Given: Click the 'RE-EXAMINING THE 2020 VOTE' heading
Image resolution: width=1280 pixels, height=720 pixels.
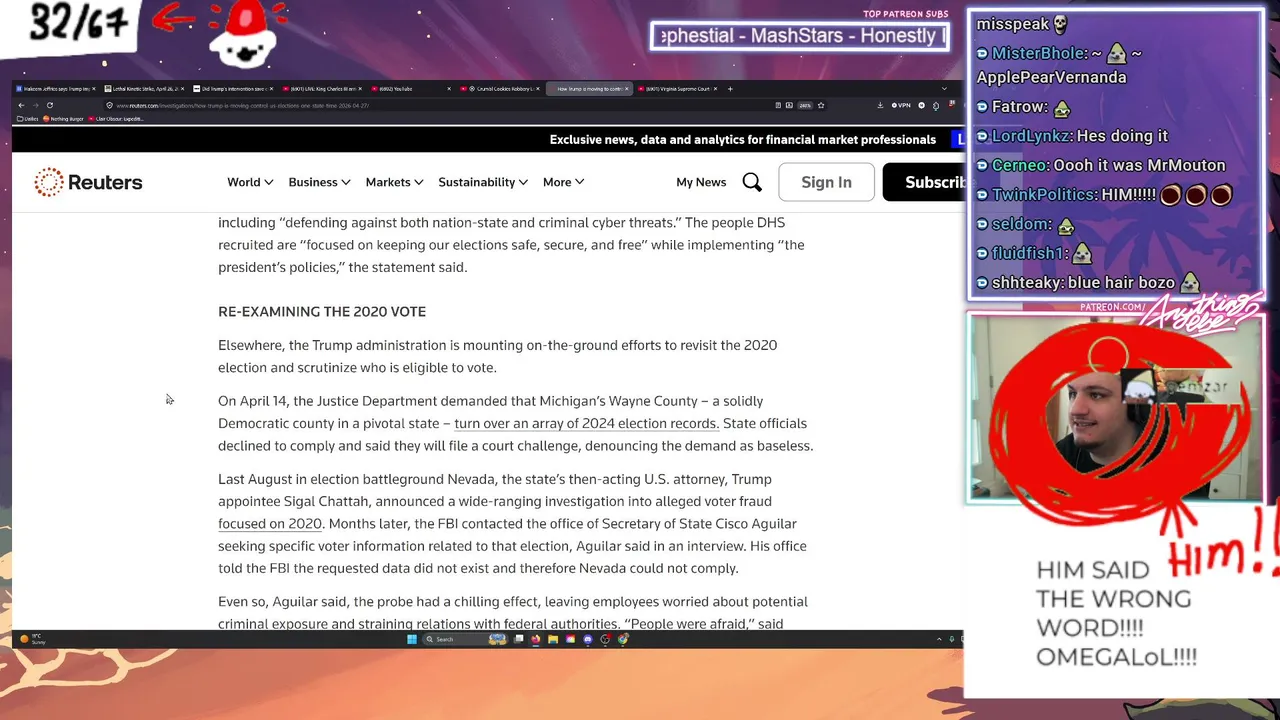Looking at the screenshot, I should (x=322, y=312).
